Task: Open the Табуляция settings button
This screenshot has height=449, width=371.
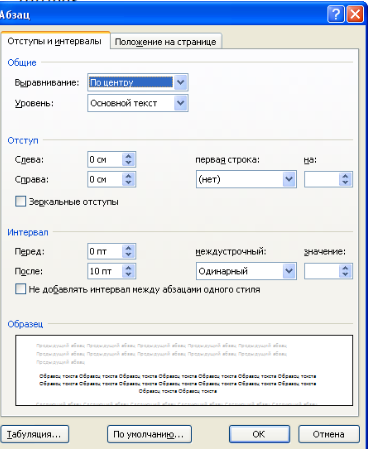Action: click(x=34, y=434)
